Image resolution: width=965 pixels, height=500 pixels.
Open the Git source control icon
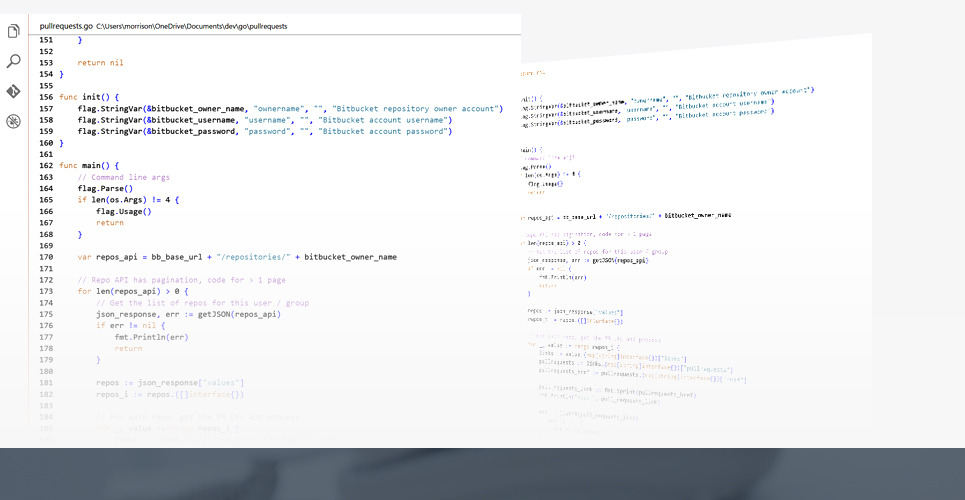coord(13,91)
